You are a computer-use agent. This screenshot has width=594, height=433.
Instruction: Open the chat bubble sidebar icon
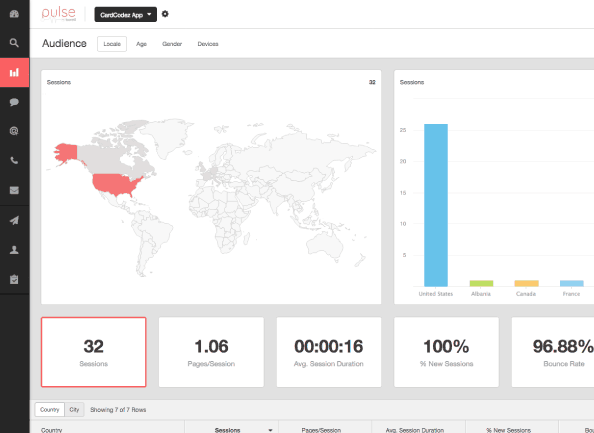[14, 102]
